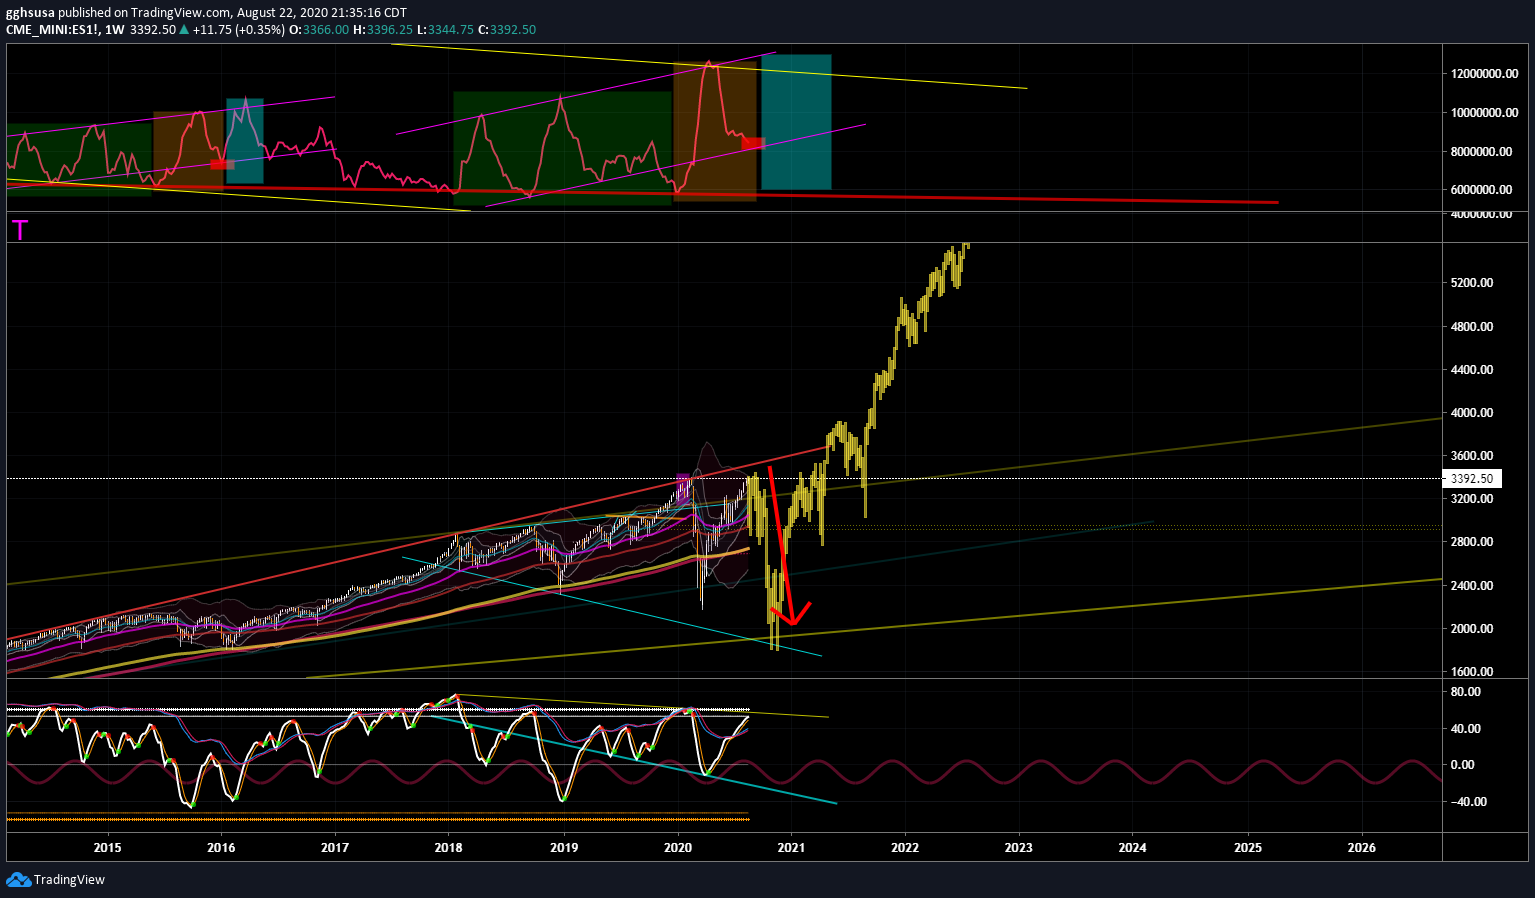This screenshot has height=898, width=1535.
Task: Click the current price tag 3392.50 on axis
Action: pyautogui.click(x=1472, y=479)
